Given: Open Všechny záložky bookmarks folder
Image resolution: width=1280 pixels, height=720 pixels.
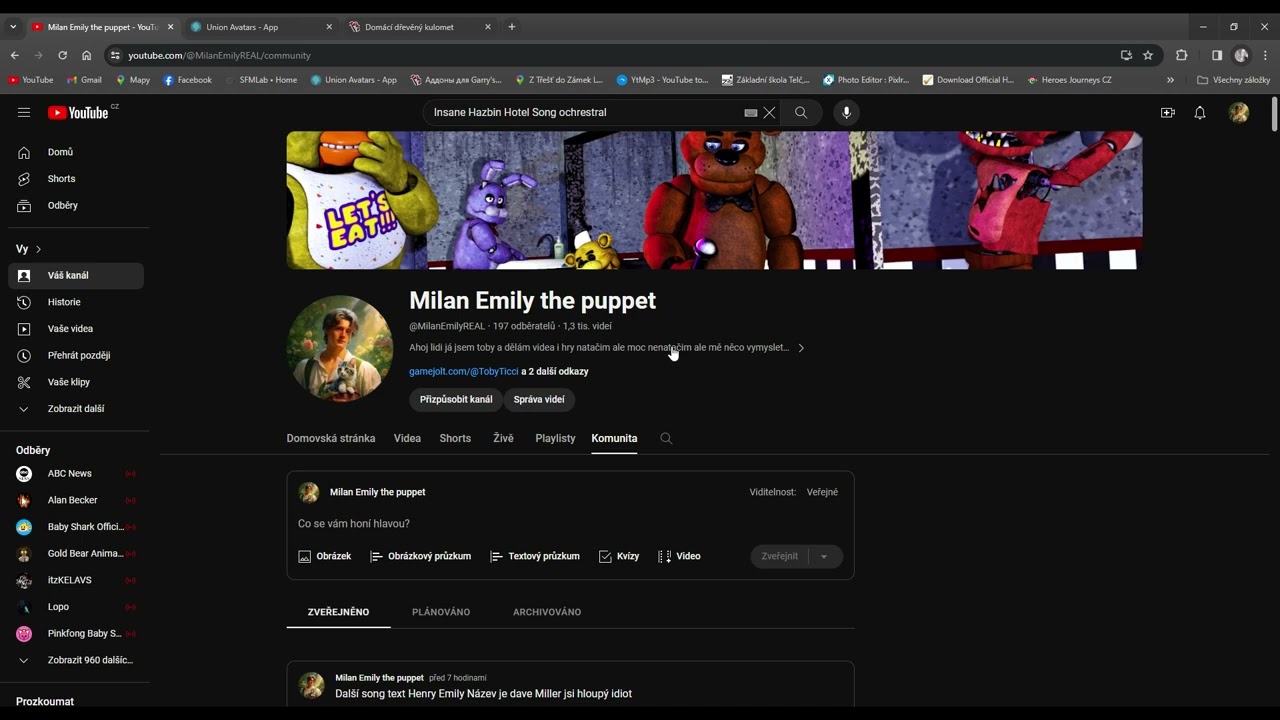Looking at the screenshot, I should click(x=1233, y=80).
